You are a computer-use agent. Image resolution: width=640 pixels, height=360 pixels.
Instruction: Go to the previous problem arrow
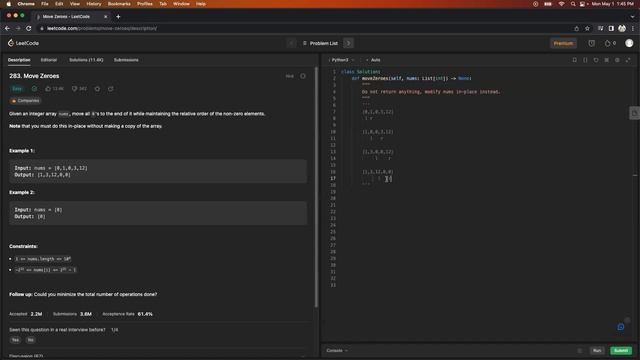[291, 43]
